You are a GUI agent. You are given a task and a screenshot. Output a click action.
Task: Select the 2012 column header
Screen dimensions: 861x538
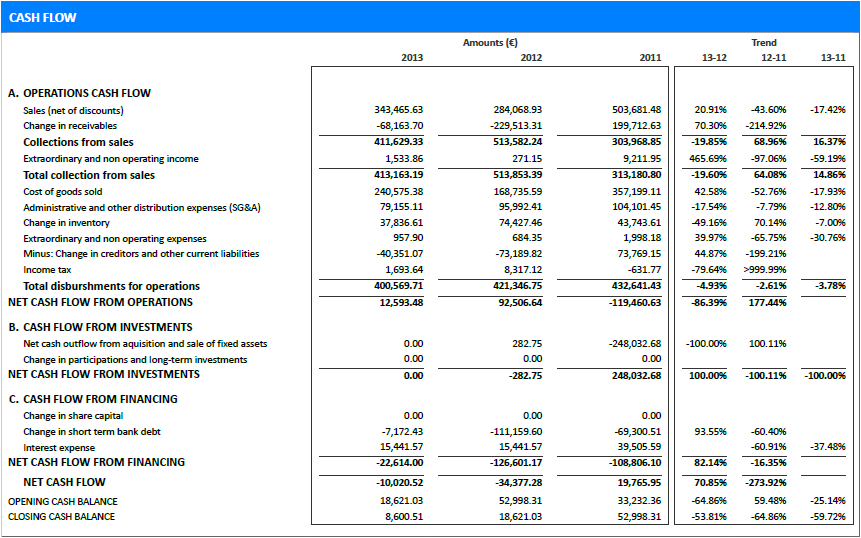[x=531, y=58]
